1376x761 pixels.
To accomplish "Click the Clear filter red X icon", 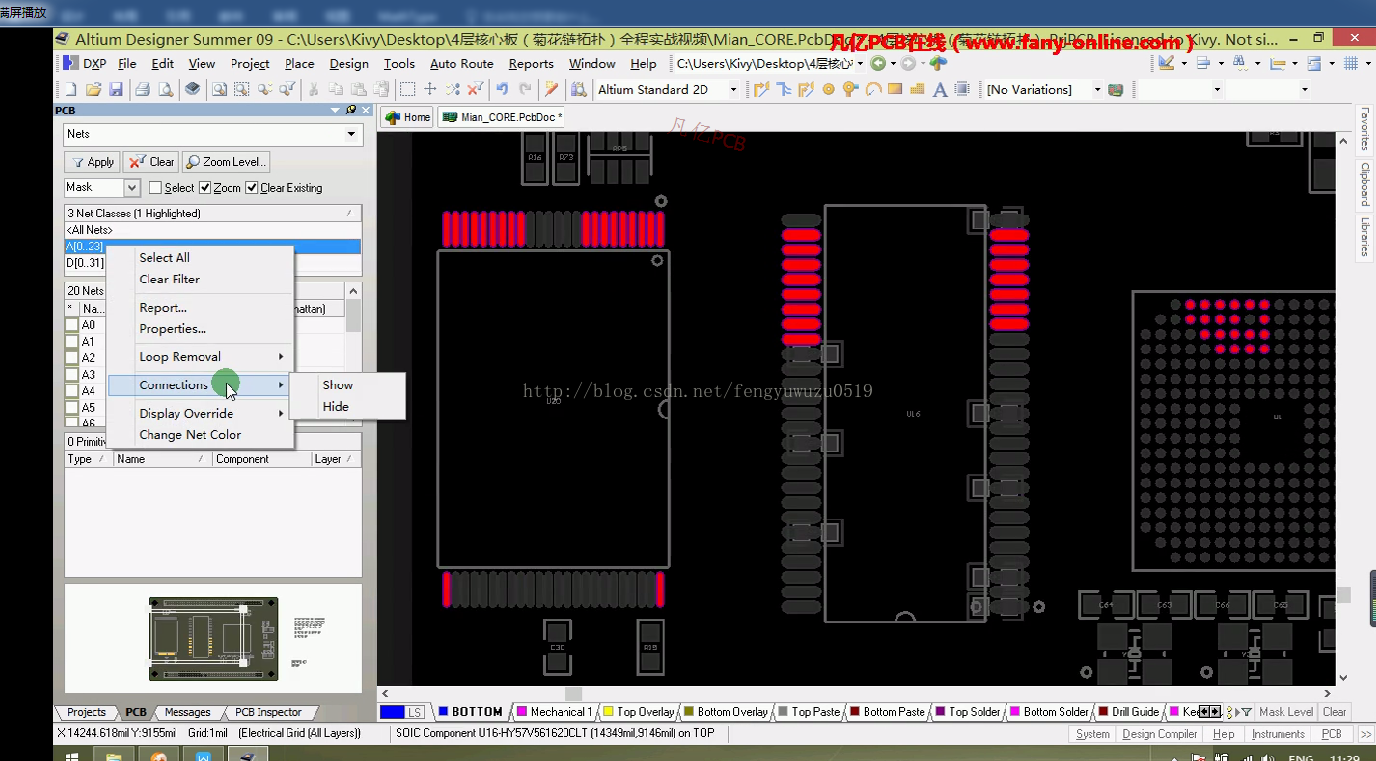I will point(476,89).
